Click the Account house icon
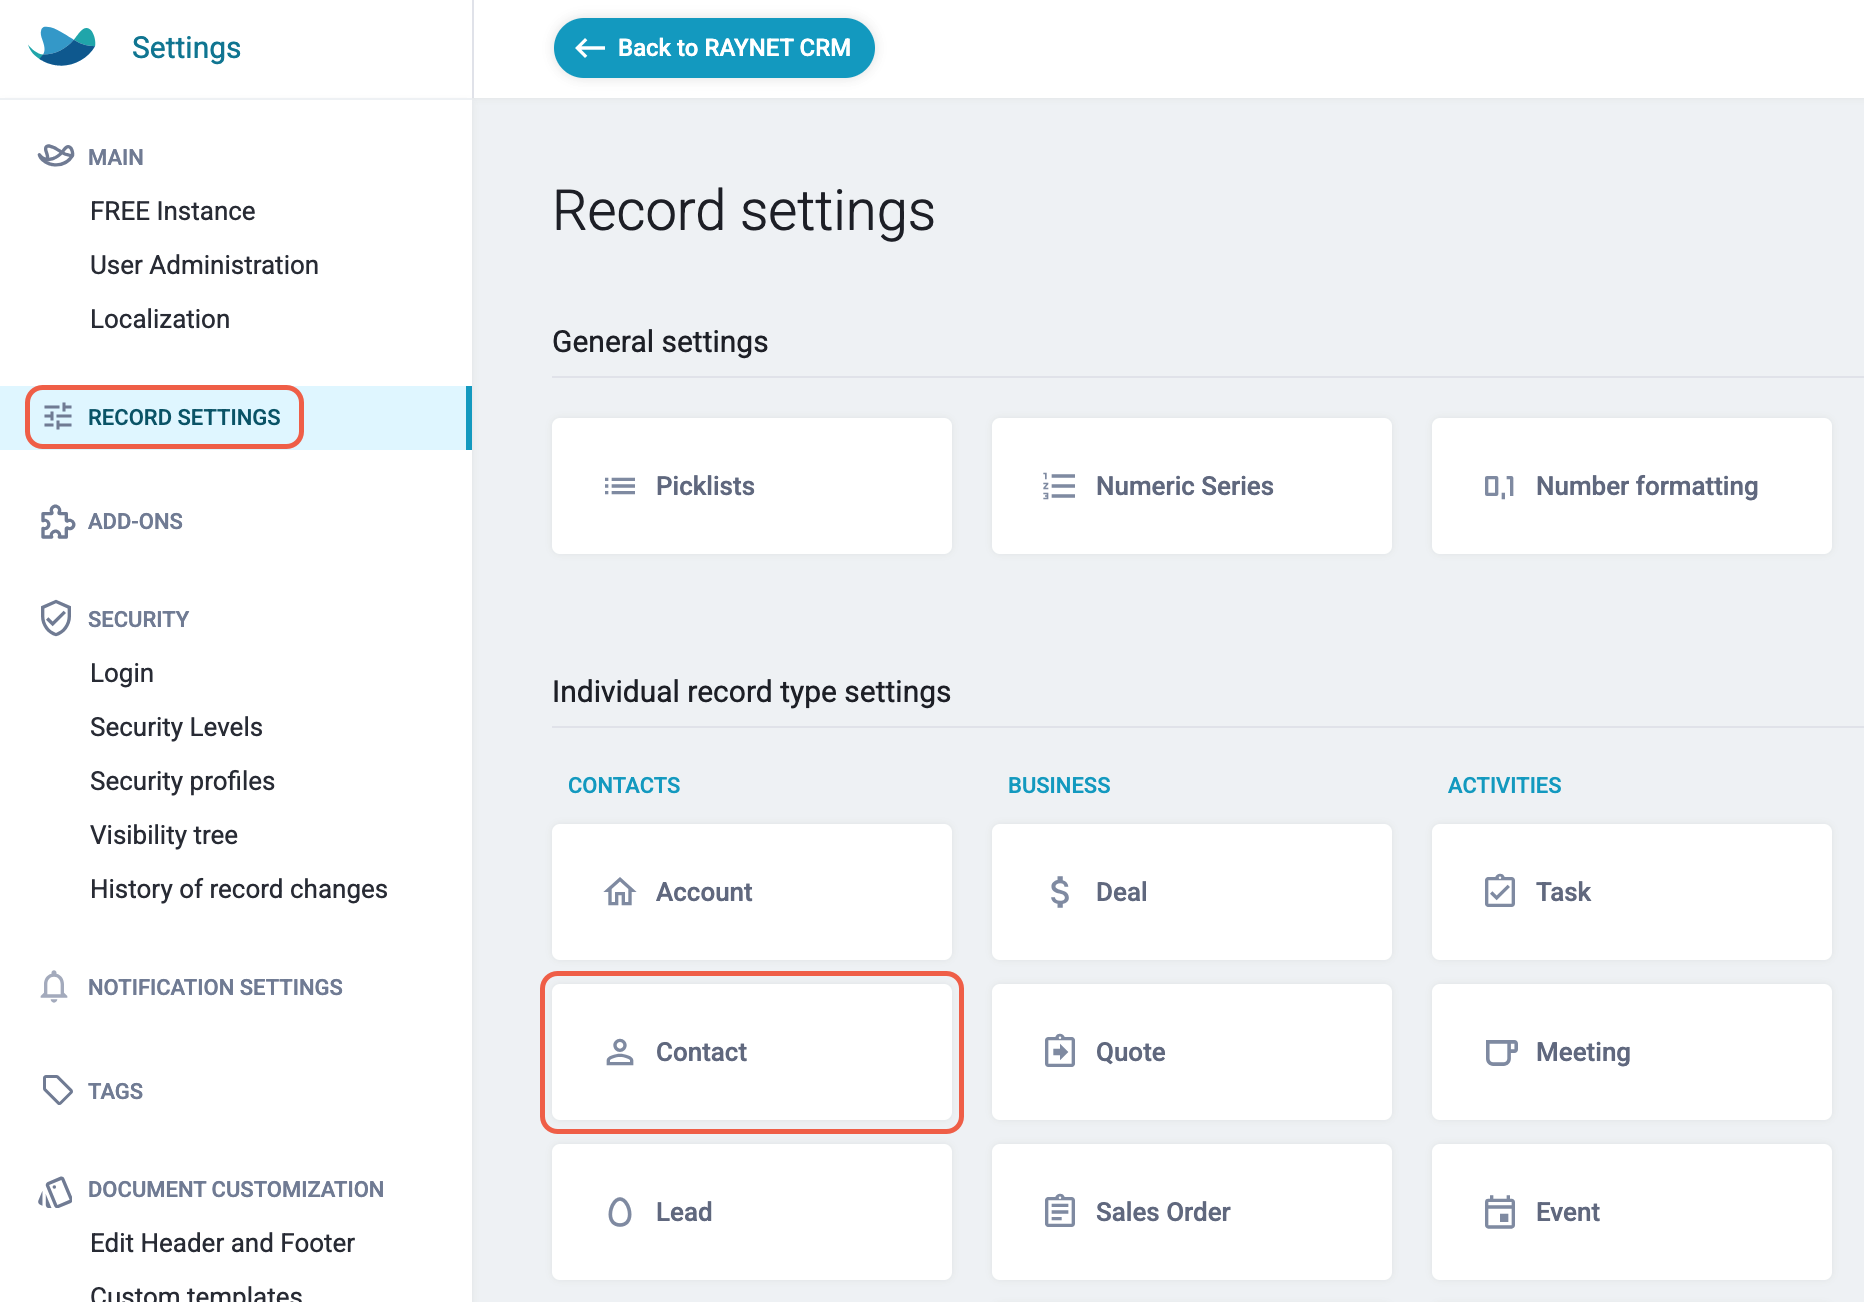Viewport: 1864px width, 1302px height. pos(620,892)
